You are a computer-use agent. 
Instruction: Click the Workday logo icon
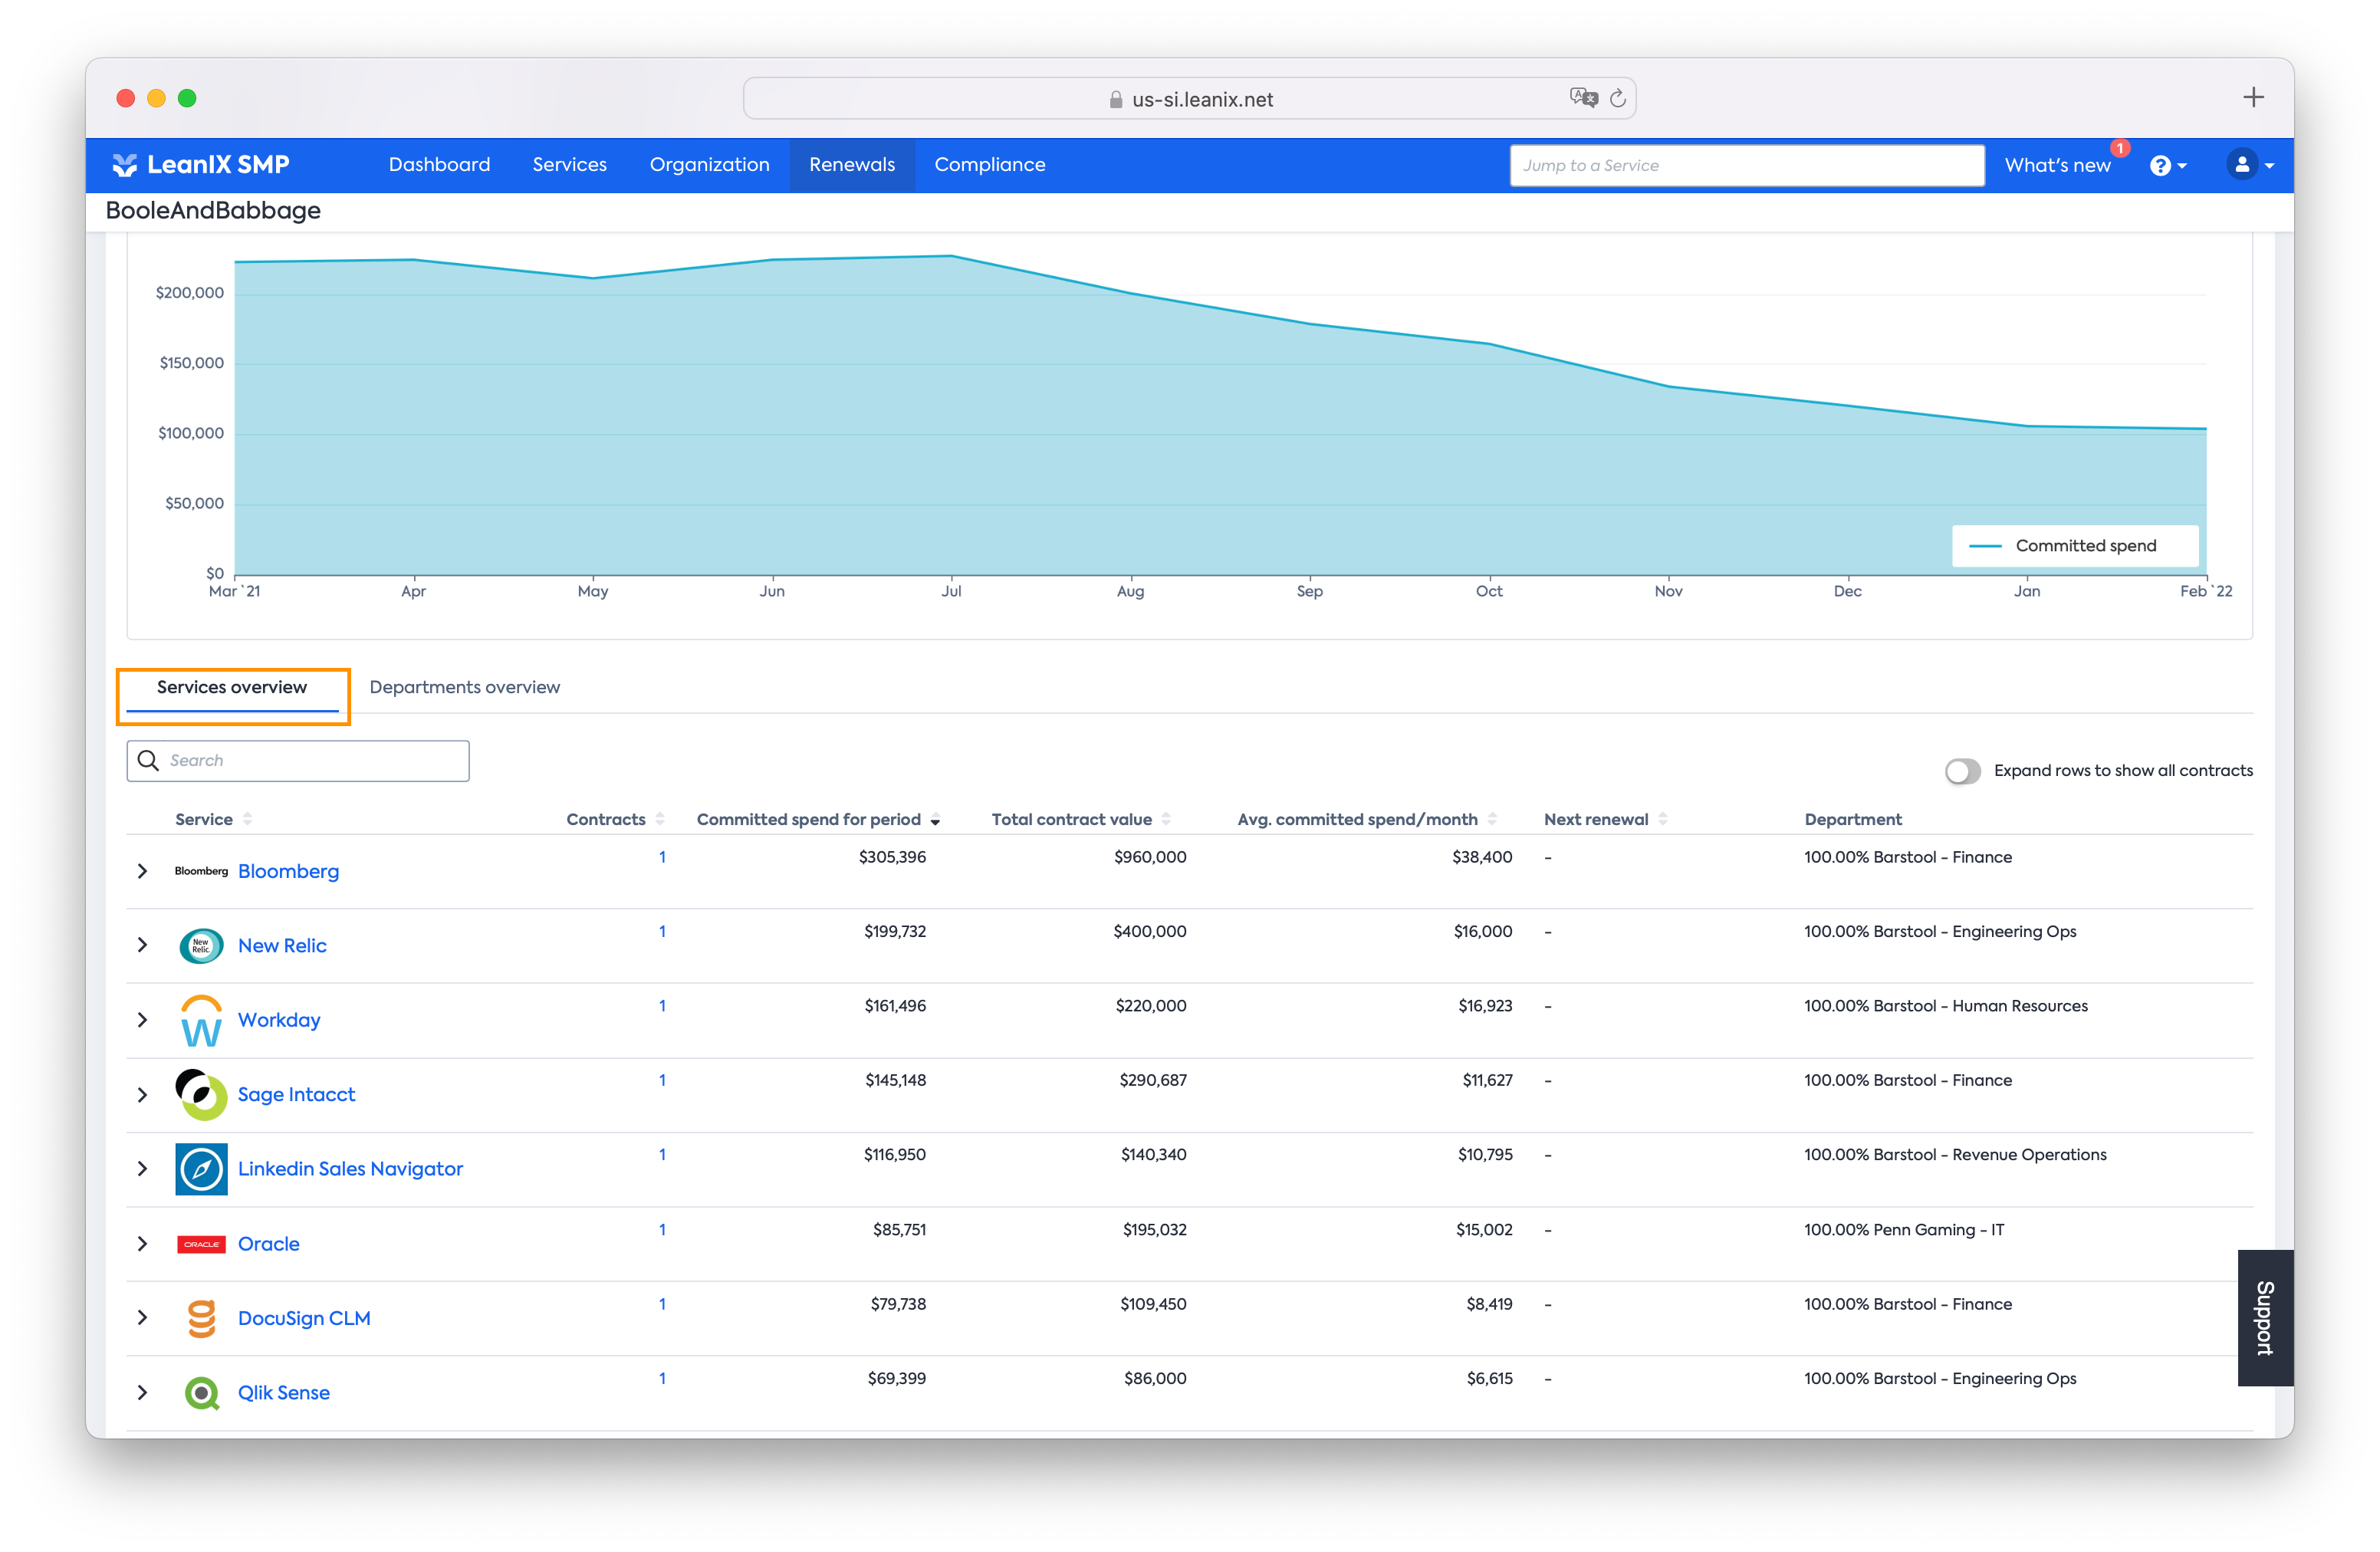[201, 1020]
